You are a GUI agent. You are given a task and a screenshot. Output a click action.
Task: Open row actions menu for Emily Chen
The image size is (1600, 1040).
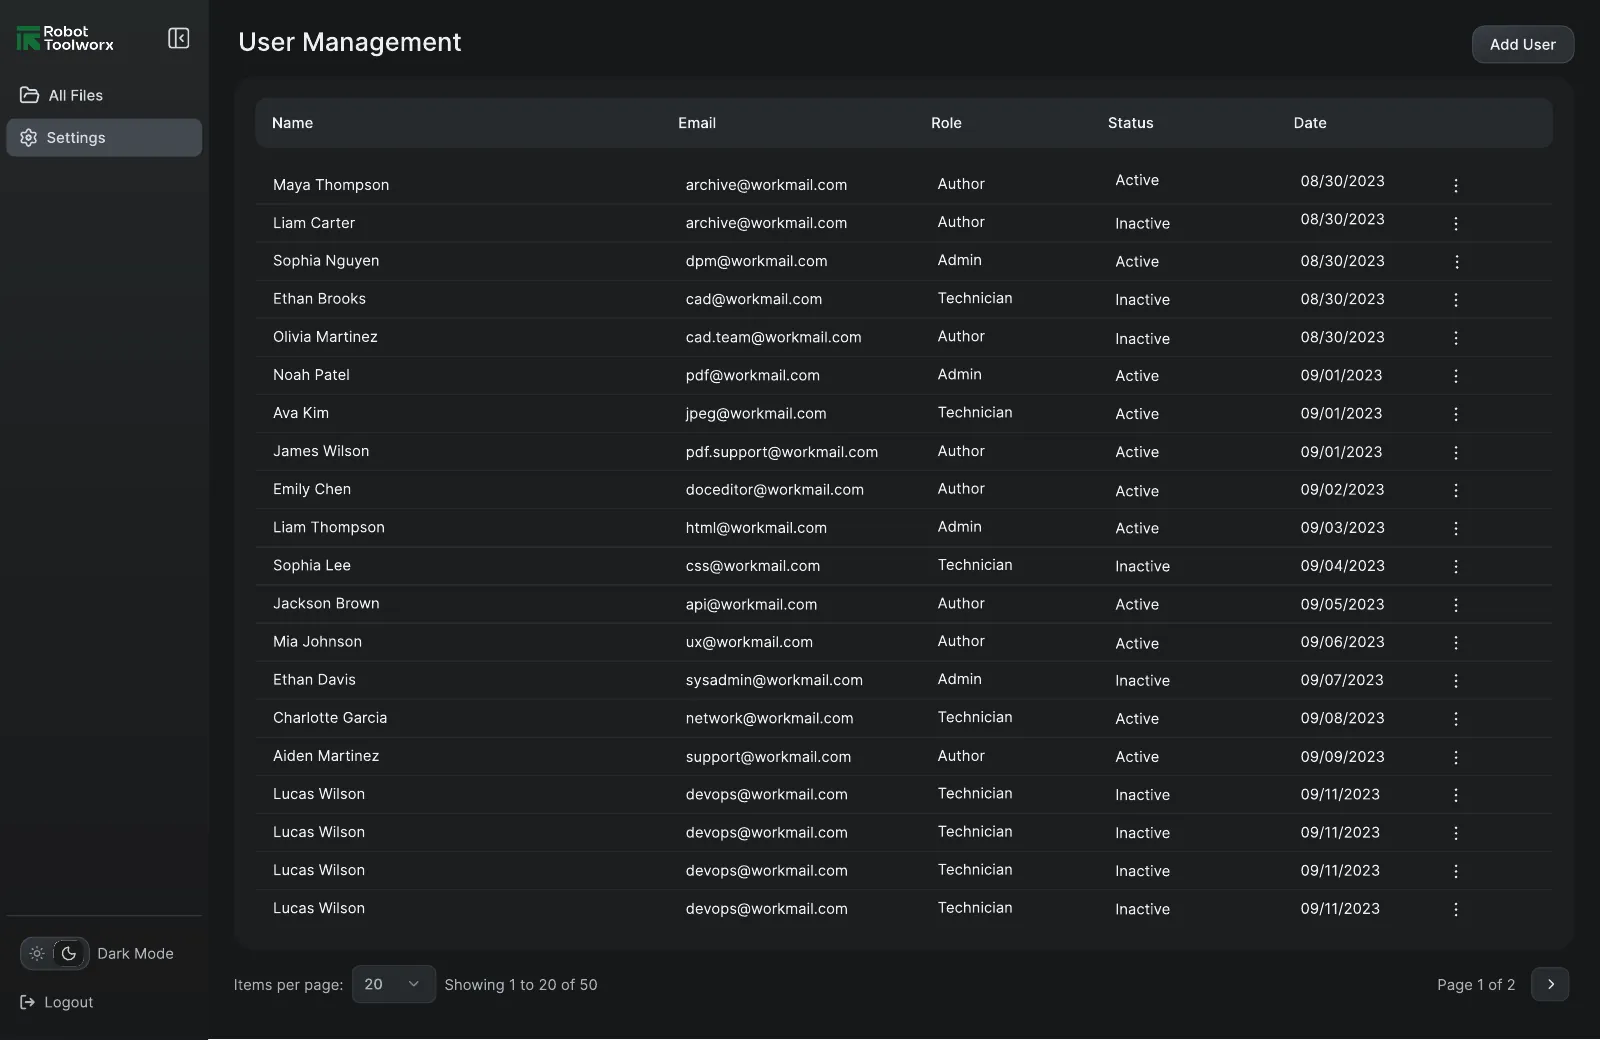tap(1456, 490)
